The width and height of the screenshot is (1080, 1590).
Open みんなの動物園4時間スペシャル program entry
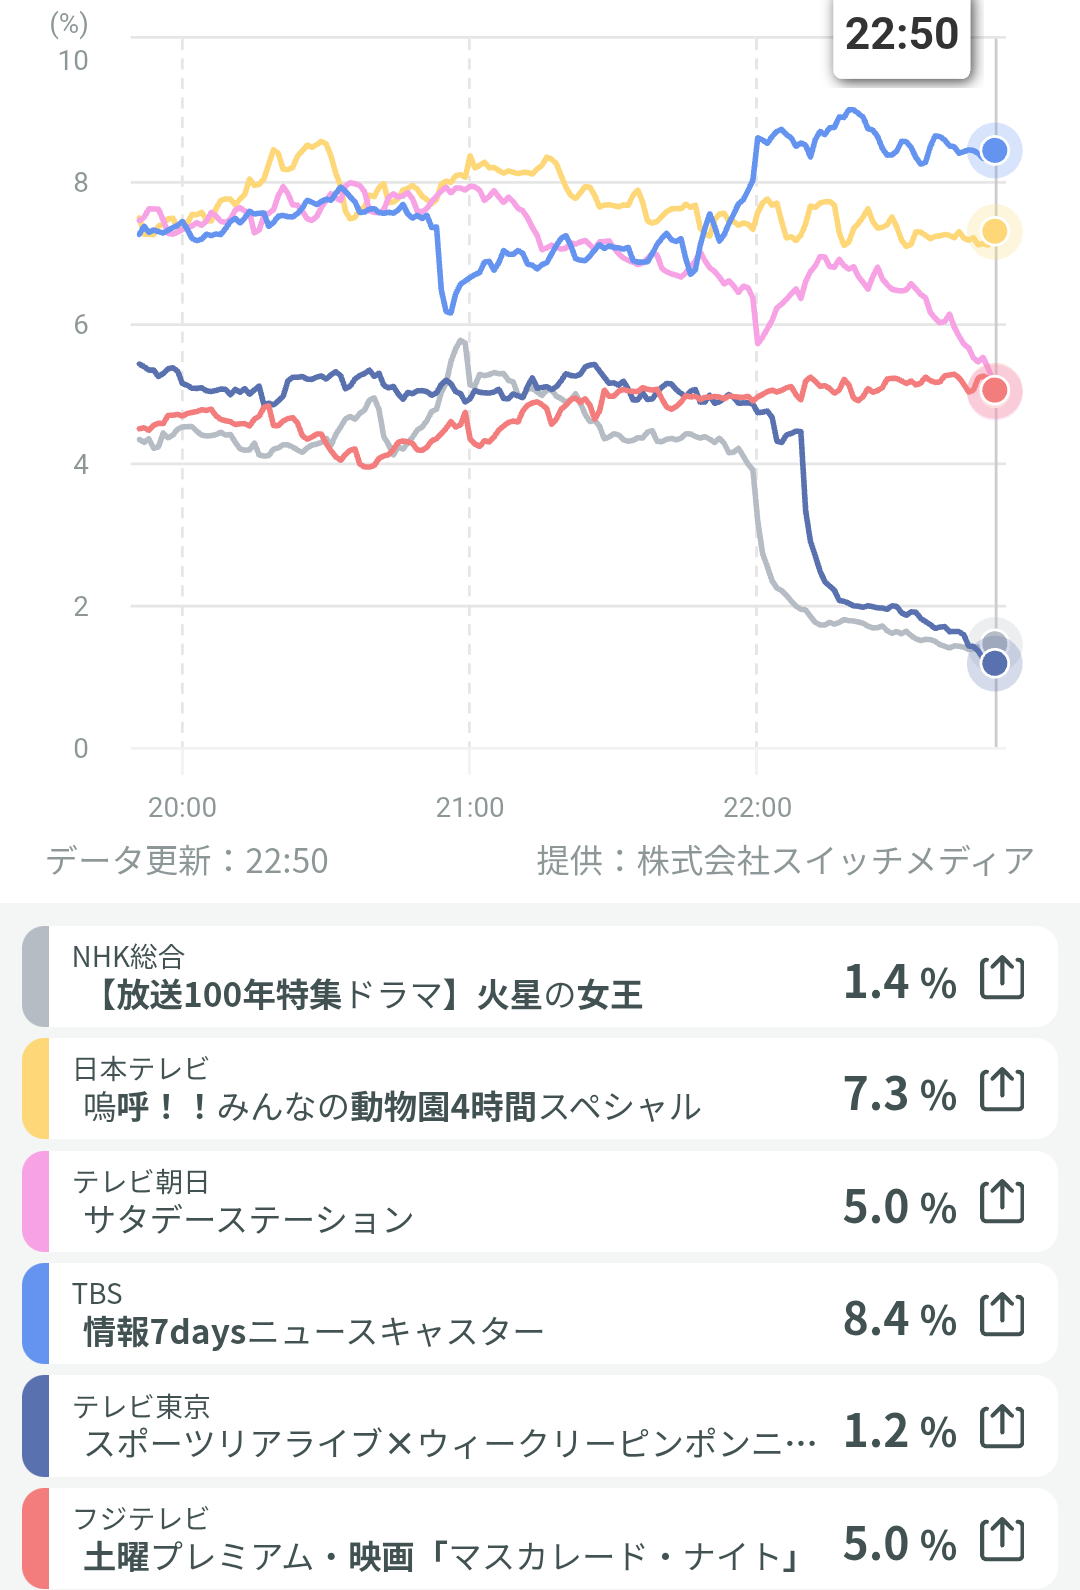[x=392, y=1107]
